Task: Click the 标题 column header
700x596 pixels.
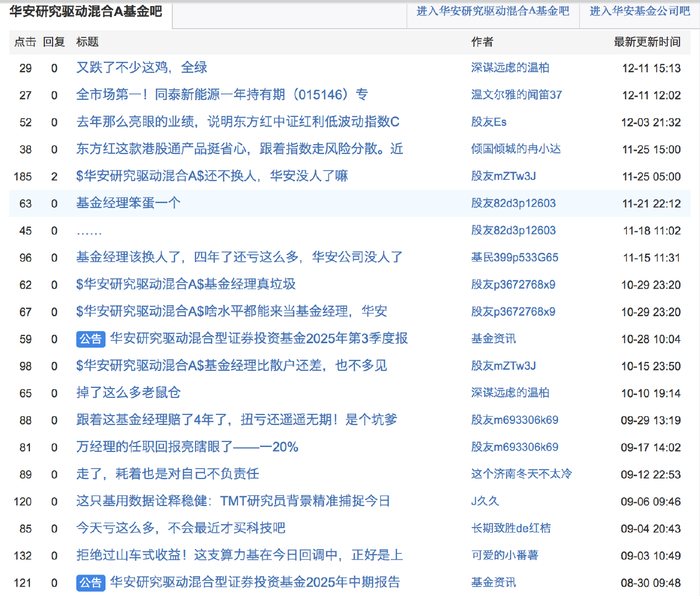Action: coord(87,42)
